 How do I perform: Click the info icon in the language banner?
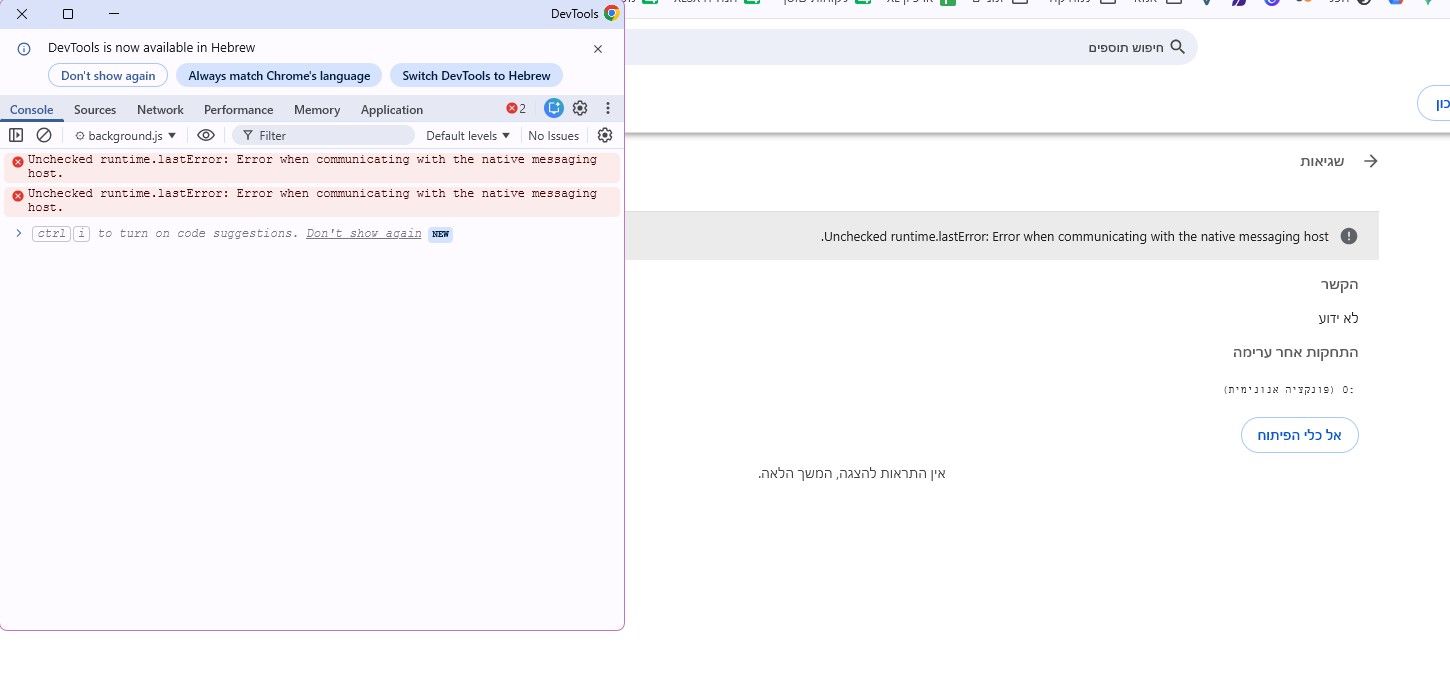[24, 48]
